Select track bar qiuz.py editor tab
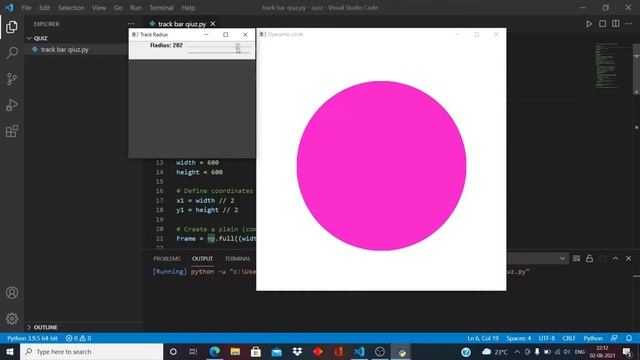The width and height of the screenshot is (640, 360). pos(182,24)
